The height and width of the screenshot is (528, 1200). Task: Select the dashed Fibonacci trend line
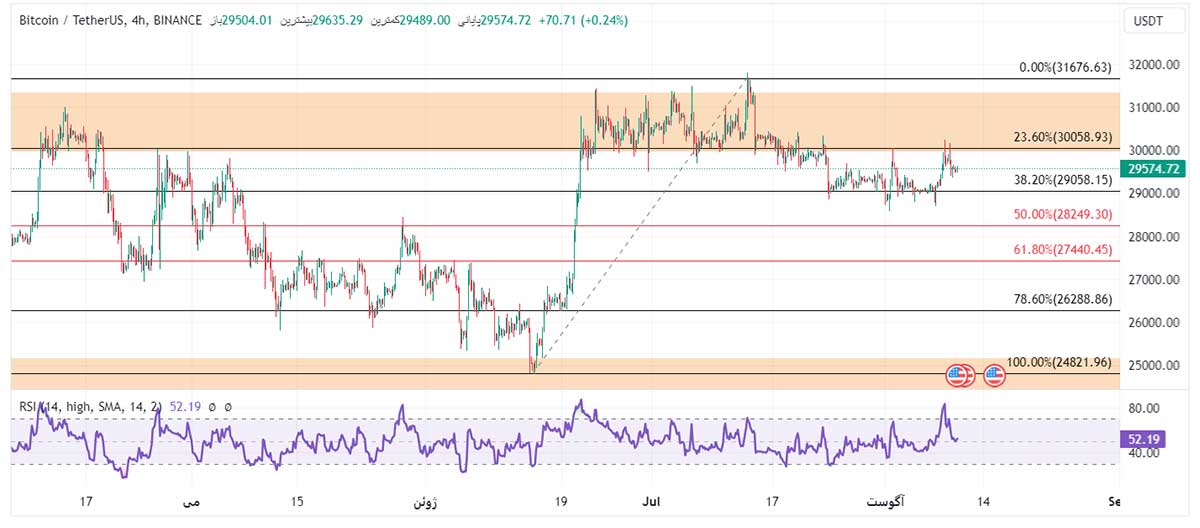click(x=640, y=224)
